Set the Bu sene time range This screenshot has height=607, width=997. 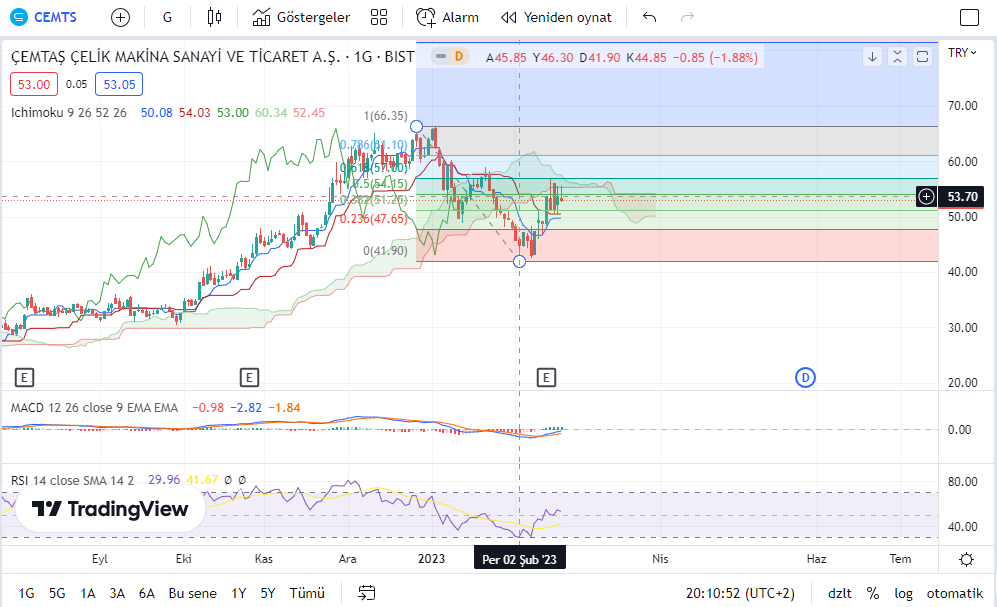point(193,593)
